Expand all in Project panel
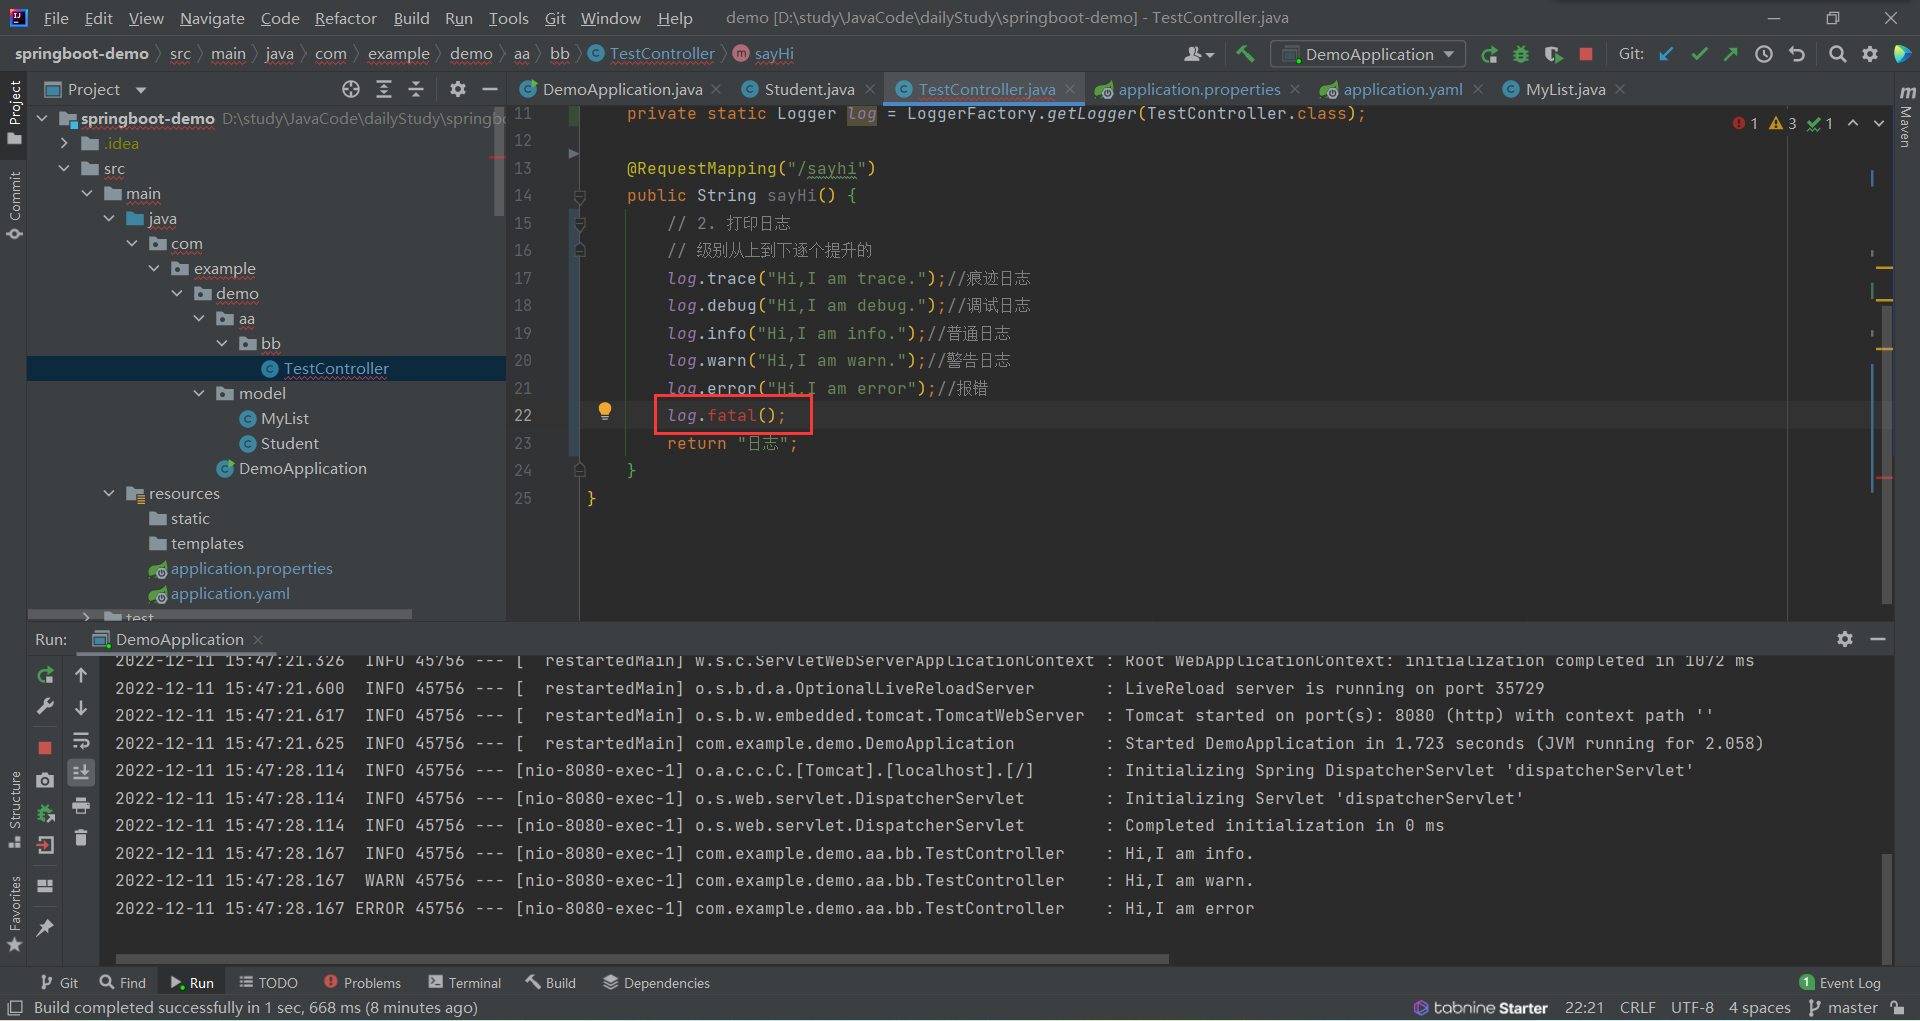Viewport: 1920px width, 1021px height. 384,89
